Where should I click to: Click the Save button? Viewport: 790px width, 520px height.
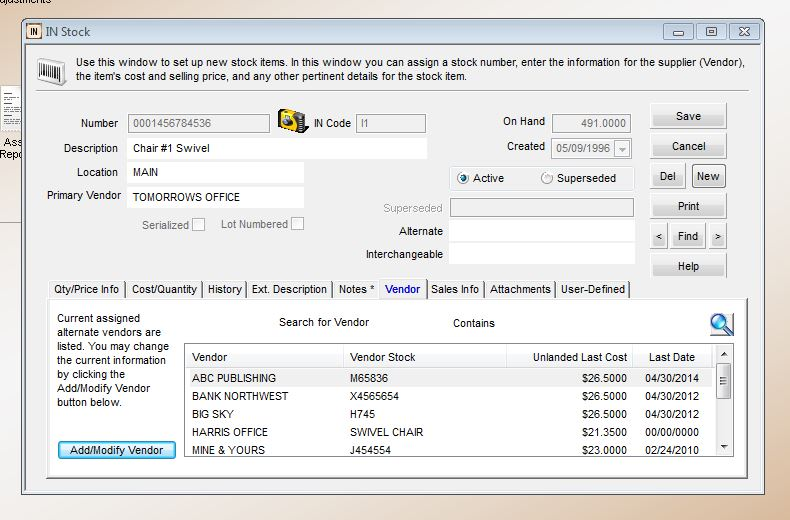tap(688, 116)
